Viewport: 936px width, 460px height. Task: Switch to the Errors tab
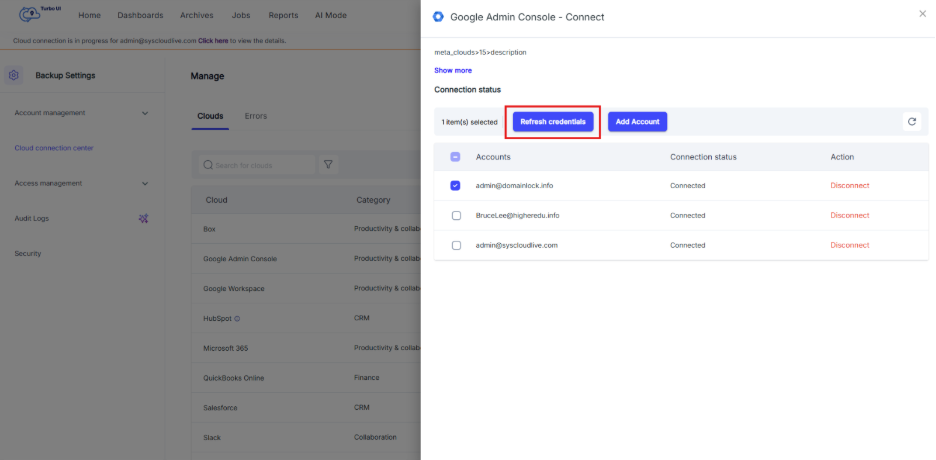click(x=256, y=116)
